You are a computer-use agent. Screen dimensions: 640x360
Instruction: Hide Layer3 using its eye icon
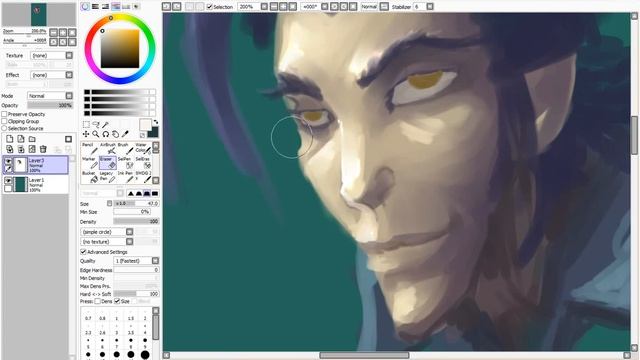coord(8,162)
